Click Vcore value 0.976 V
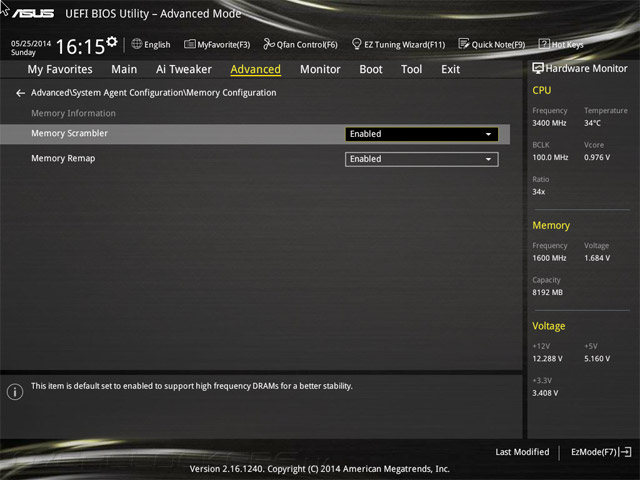 click(x=597, y=157)
